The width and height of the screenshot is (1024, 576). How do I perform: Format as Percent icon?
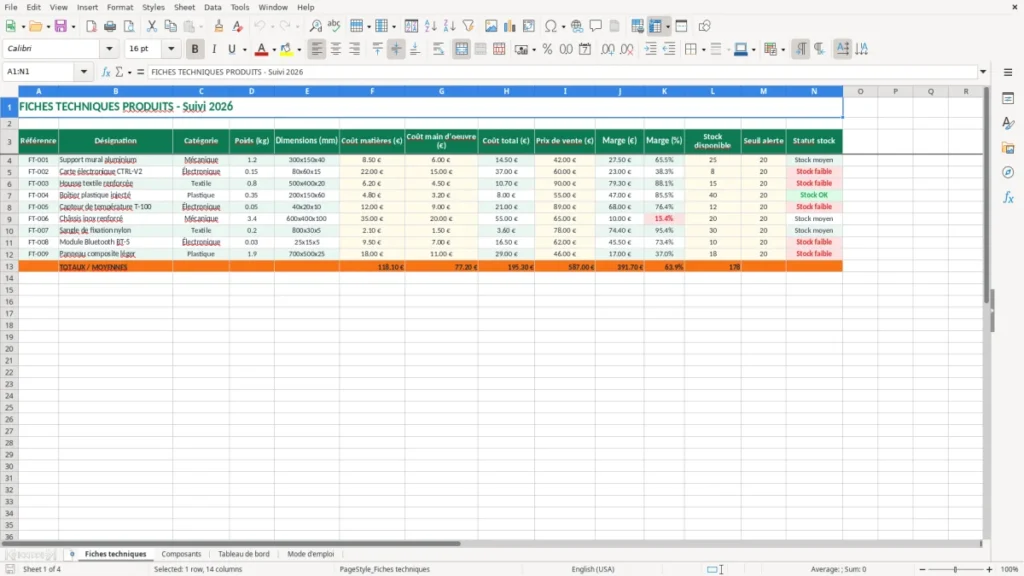pos(547,49)
